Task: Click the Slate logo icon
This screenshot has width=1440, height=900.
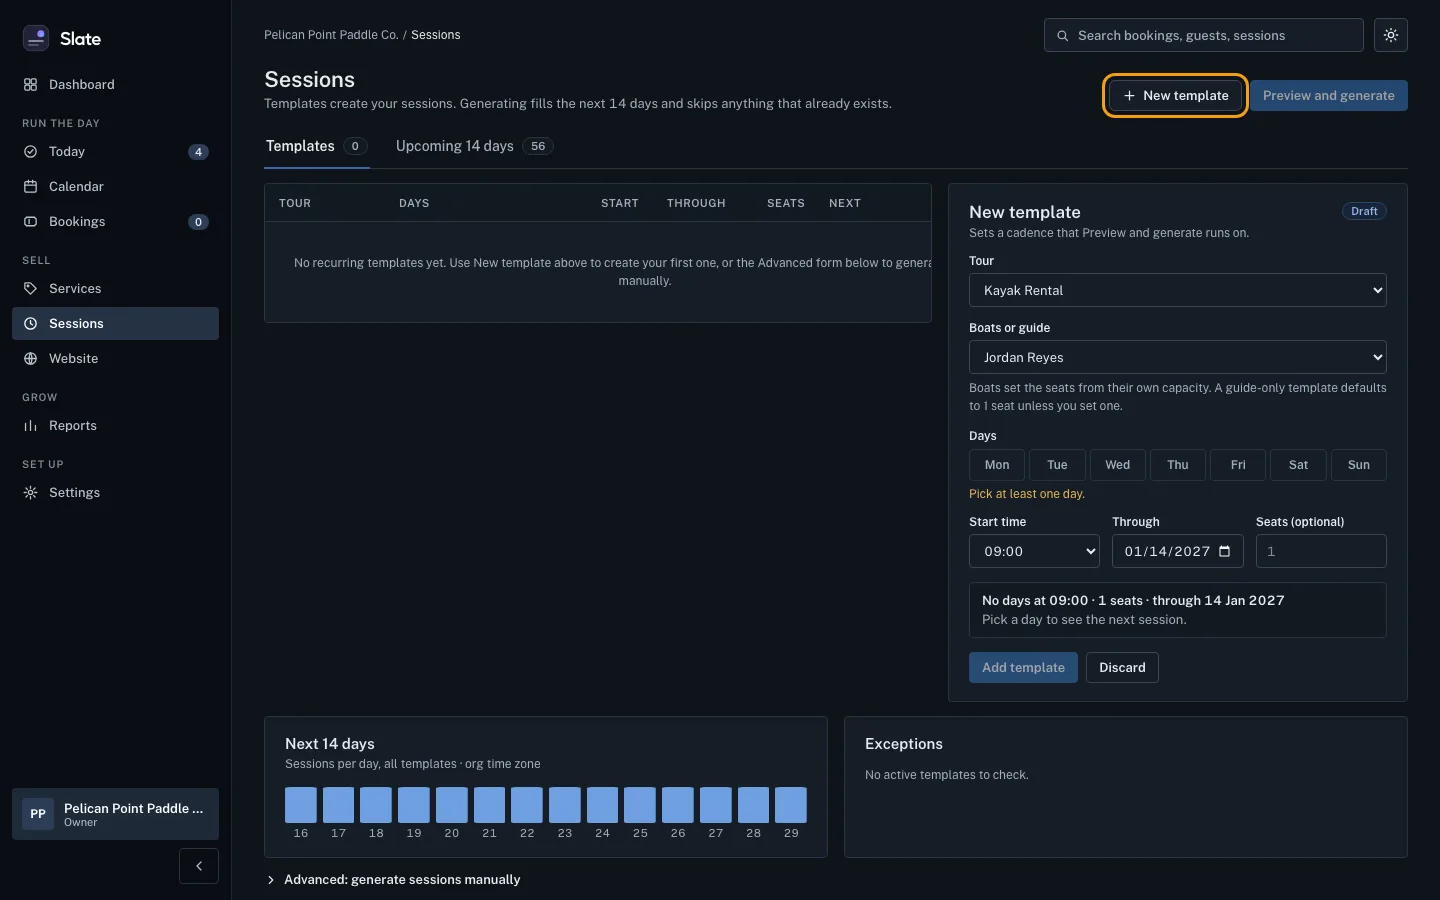Action: pyautogui.click(x=36, y=38)
